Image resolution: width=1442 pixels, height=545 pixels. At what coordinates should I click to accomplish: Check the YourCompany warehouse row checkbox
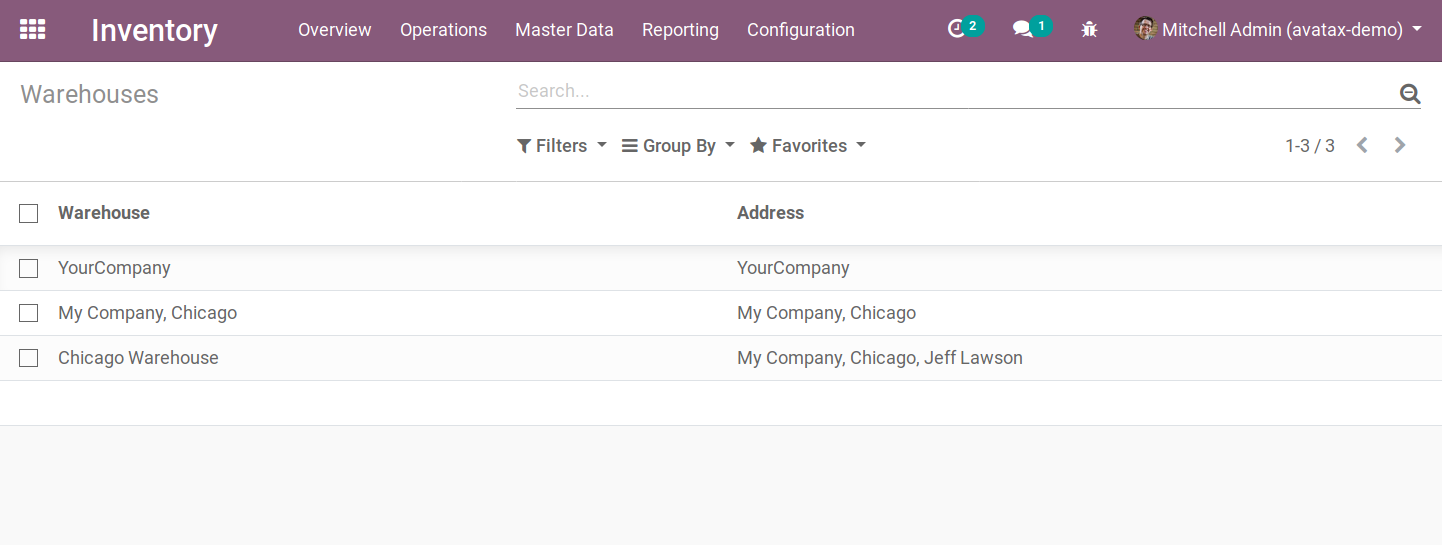click(29, 268)
